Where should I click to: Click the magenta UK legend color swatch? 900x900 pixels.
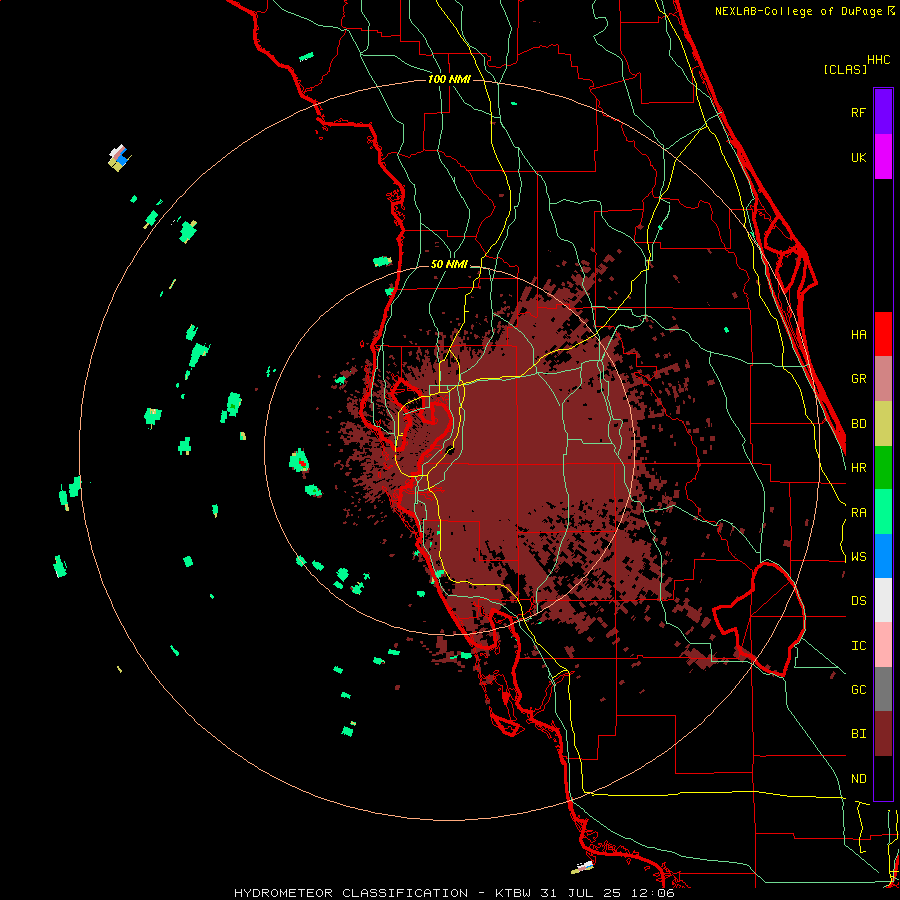[x=883, y=157]
